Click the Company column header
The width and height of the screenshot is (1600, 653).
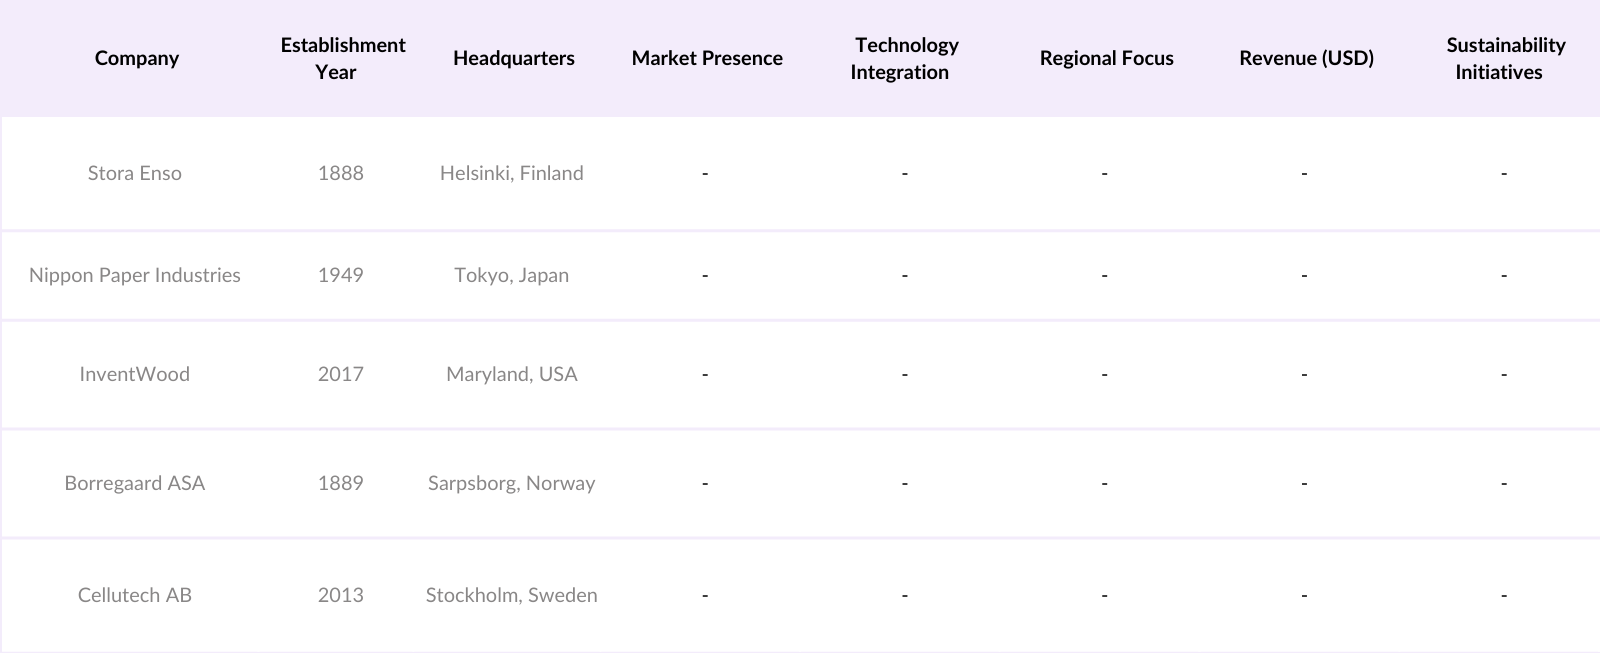click(136, 58)
